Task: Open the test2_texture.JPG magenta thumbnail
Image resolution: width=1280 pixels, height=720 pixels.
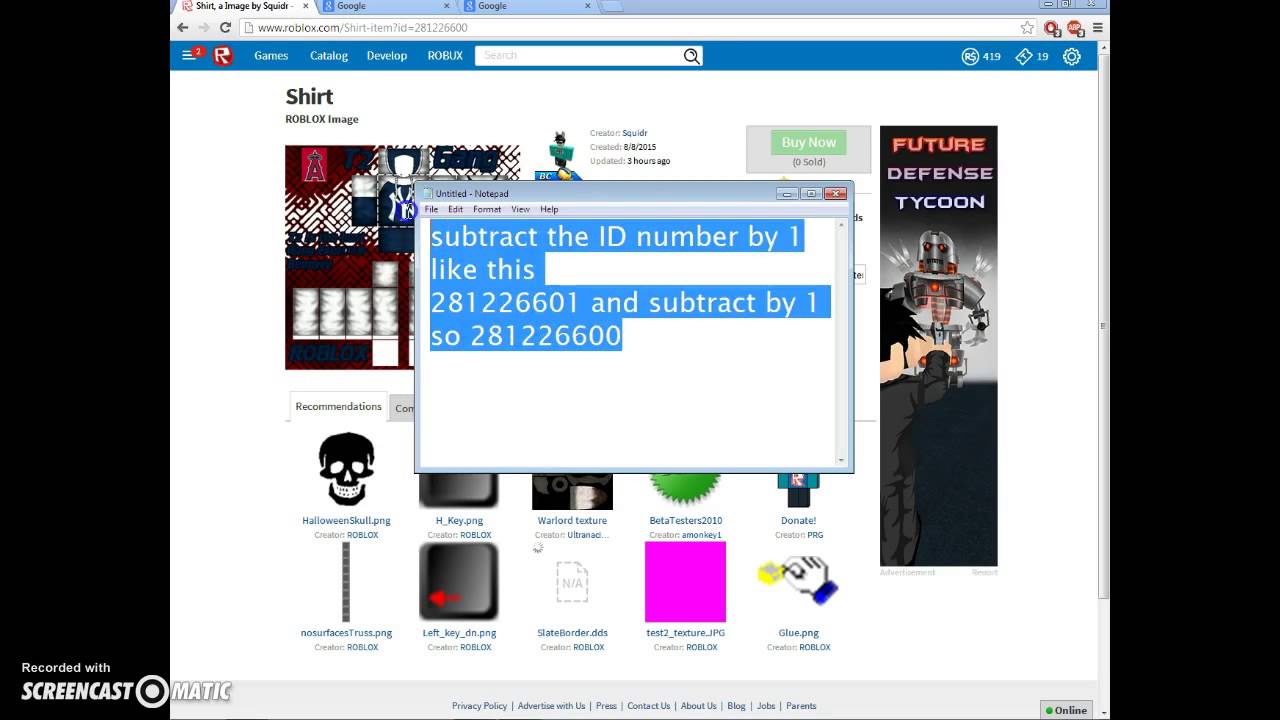Action: click(685, 582)
